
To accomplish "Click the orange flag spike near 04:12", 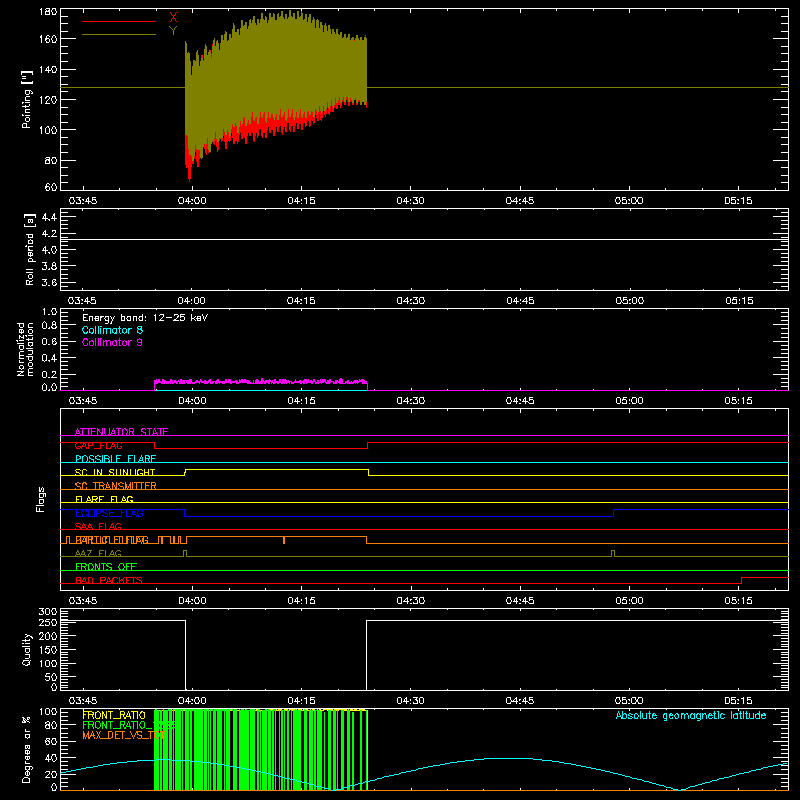I will pos(284,540).
